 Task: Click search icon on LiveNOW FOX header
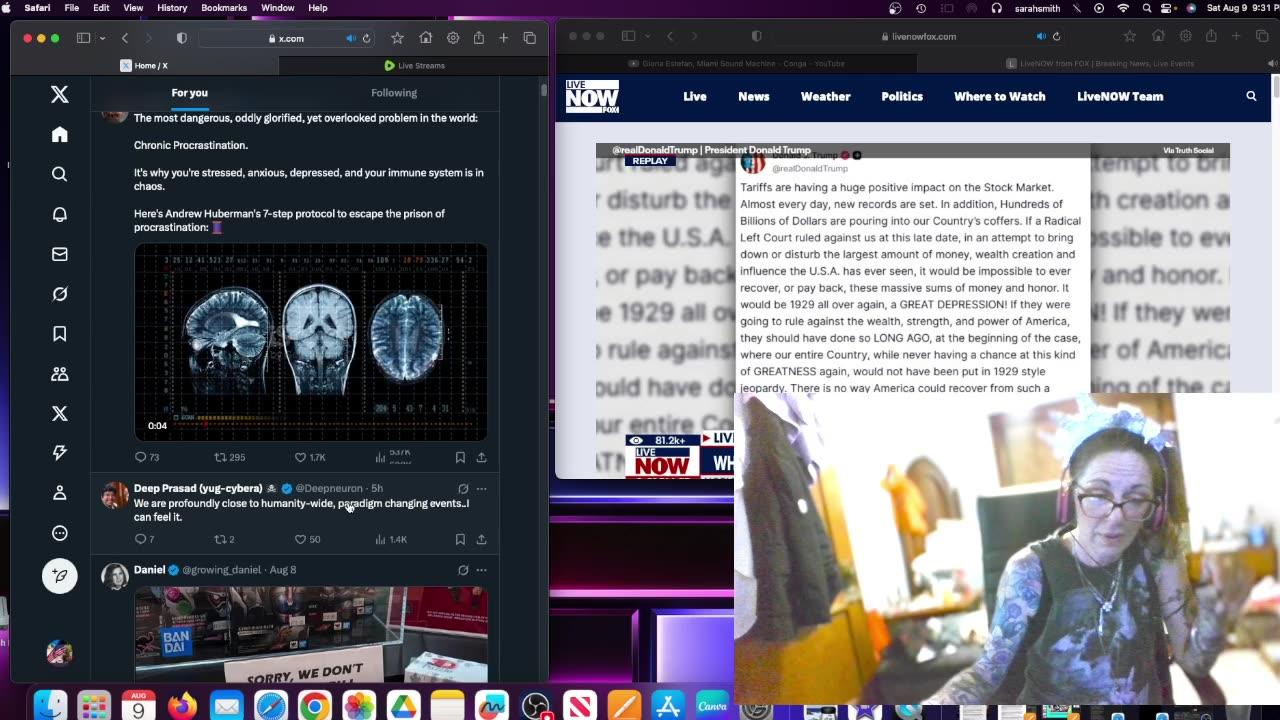point(1251,96)
